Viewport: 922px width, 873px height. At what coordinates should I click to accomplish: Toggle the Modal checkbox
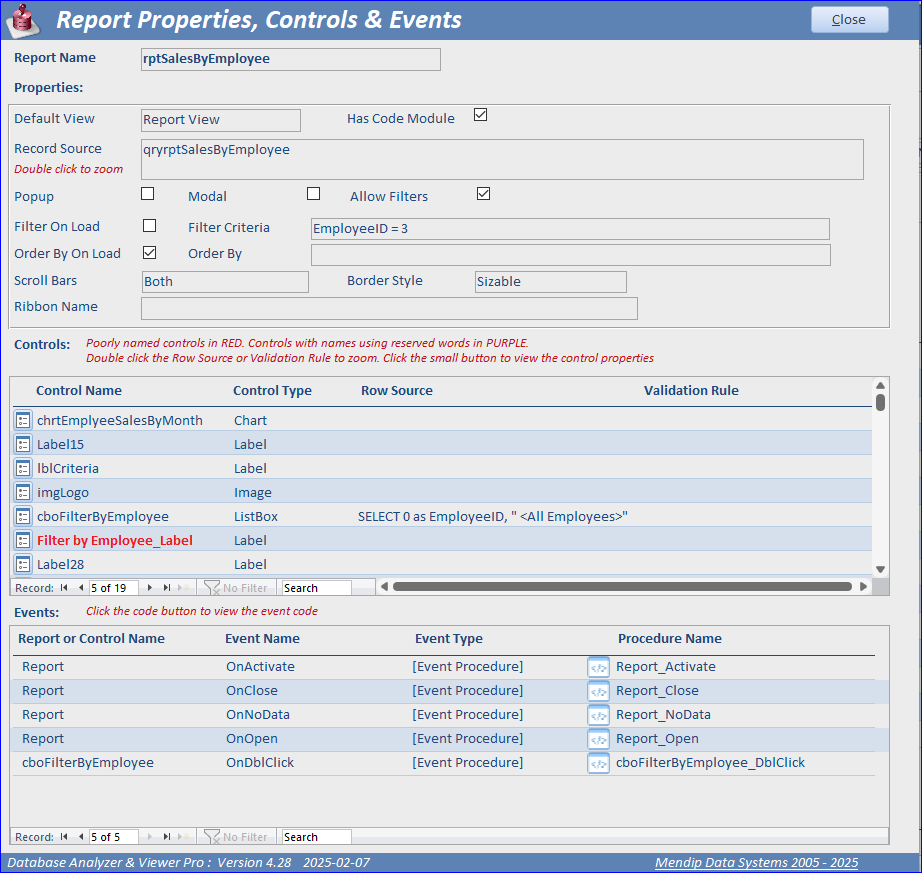coord(313,193)
